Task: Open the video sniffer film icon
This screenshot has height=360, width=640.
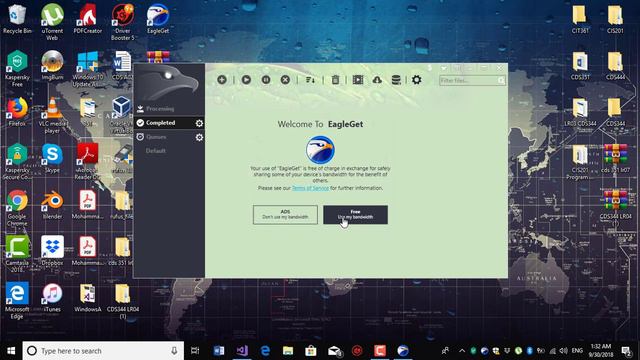Action: click(358, 80)
